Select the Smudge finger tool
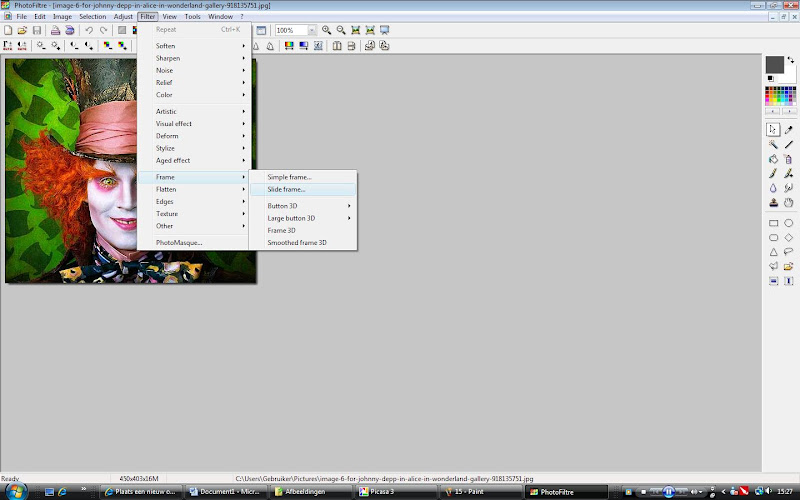Screen dimensions: 800x500 pos(788,188)
